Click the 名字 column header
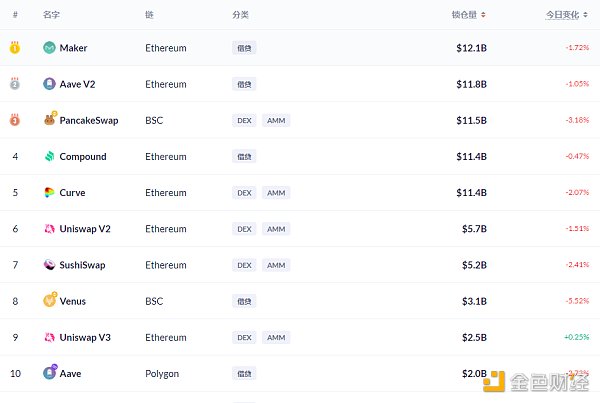This screenshot has width=600, height=403. click(52, 15)
